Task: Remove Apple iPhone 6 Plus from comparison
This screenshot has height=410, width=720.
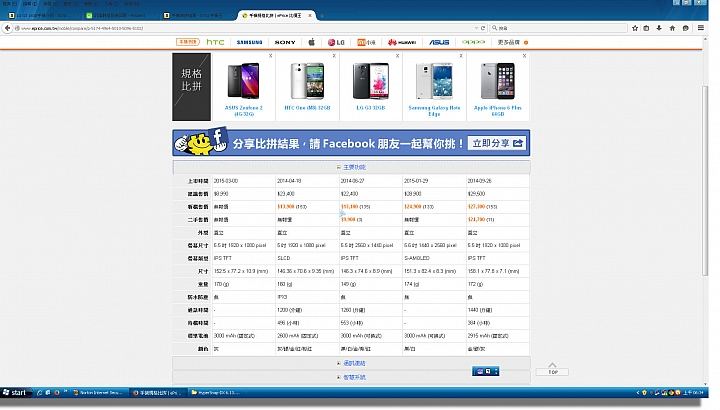Action: [x=524, y=56]
